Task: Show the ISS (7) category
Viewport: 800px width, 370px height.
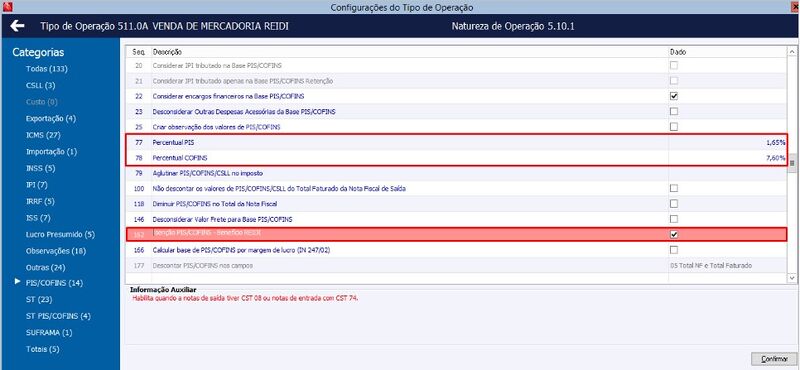Action: pyautogui.click(x=38, y=218)
